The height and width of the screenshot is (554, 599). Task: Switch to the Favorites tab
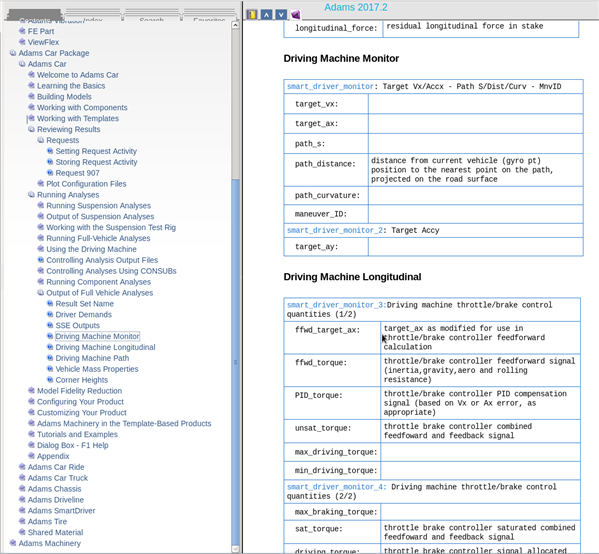click(x=209, y=16)
